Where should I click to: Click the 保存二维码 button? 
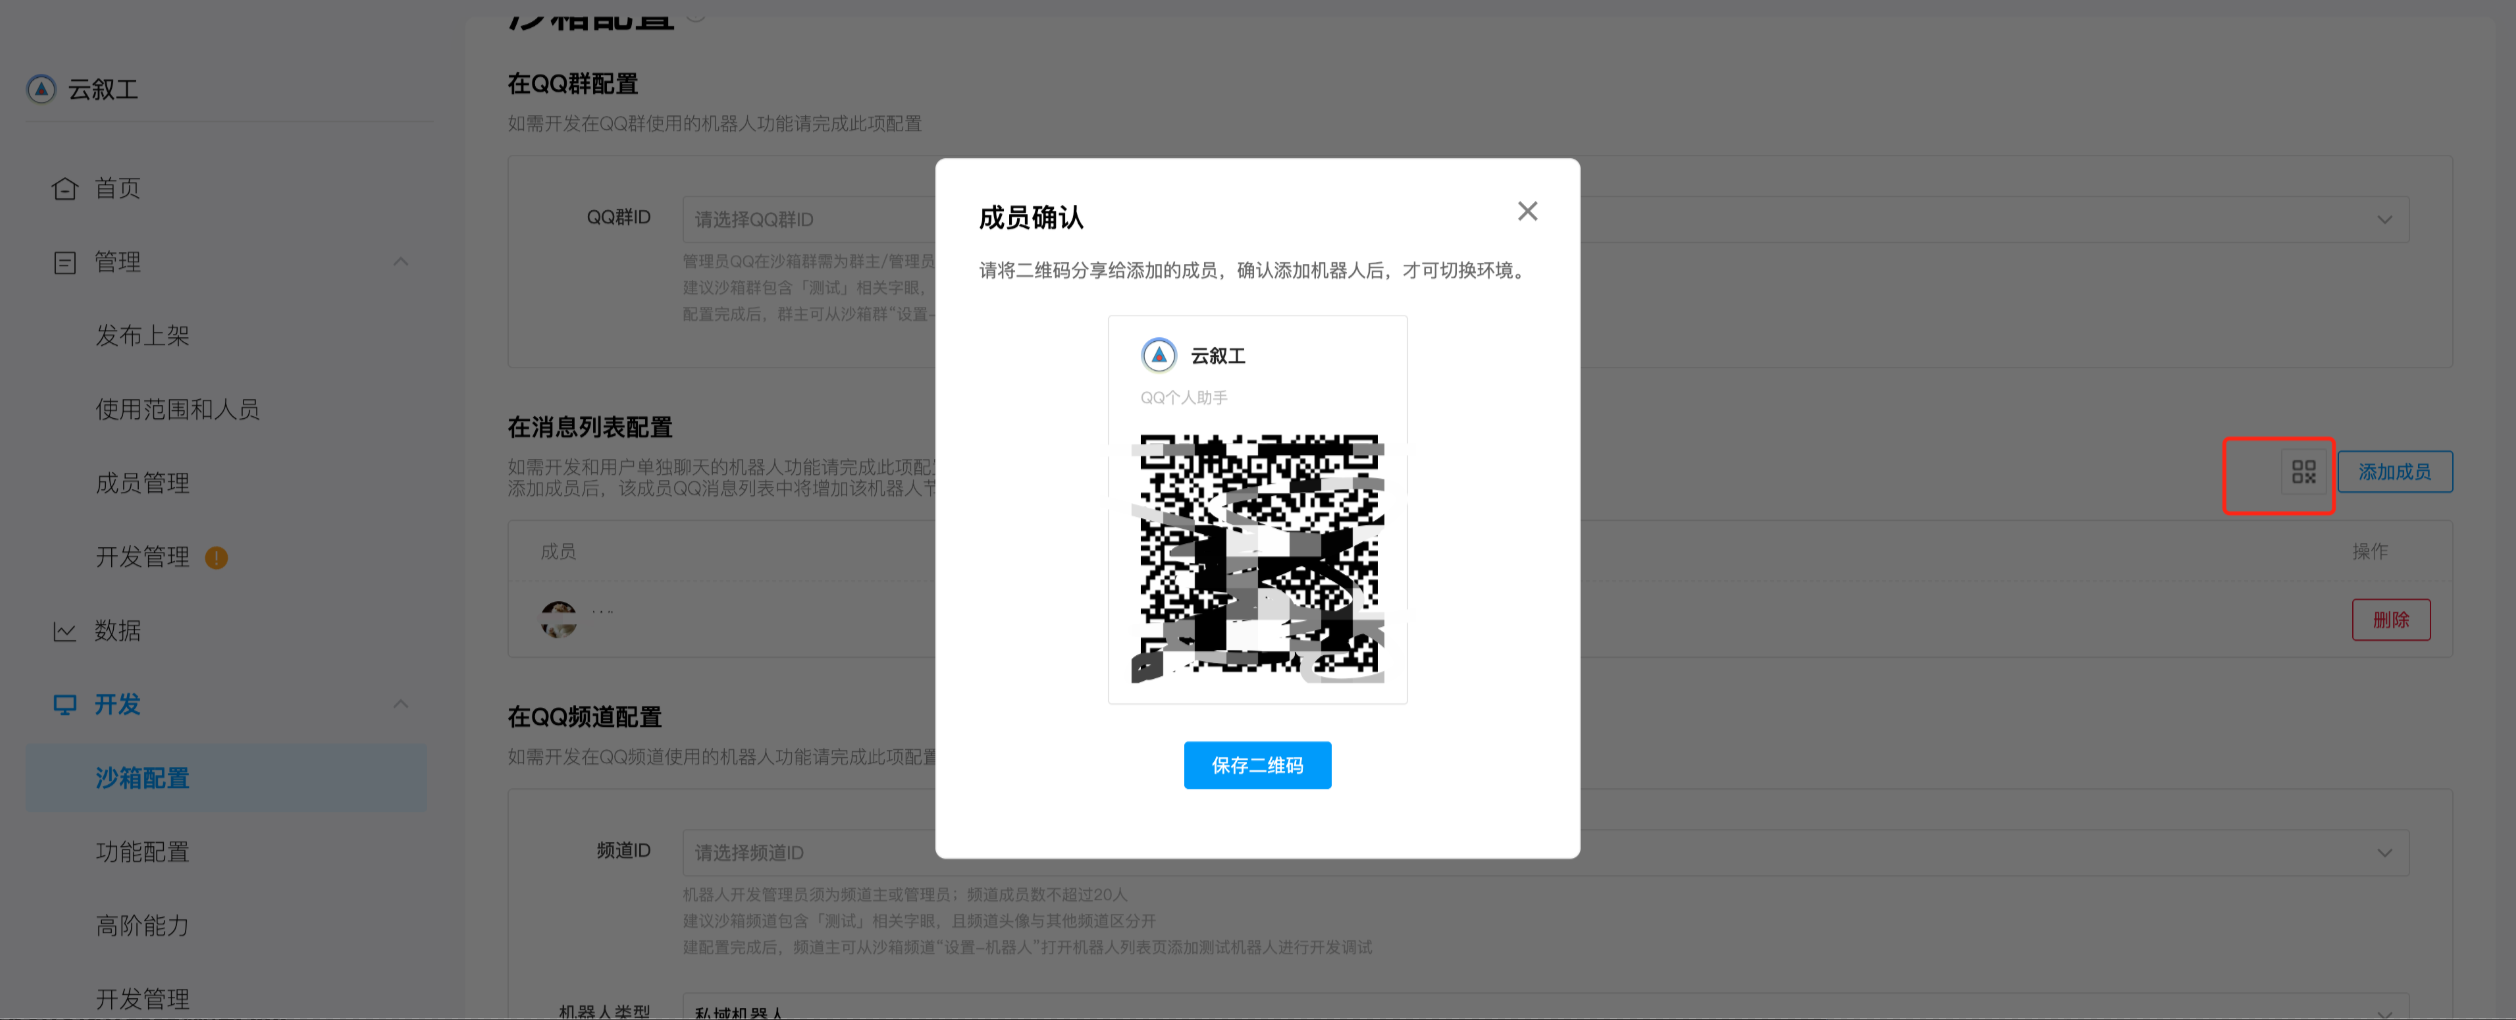1257,765
